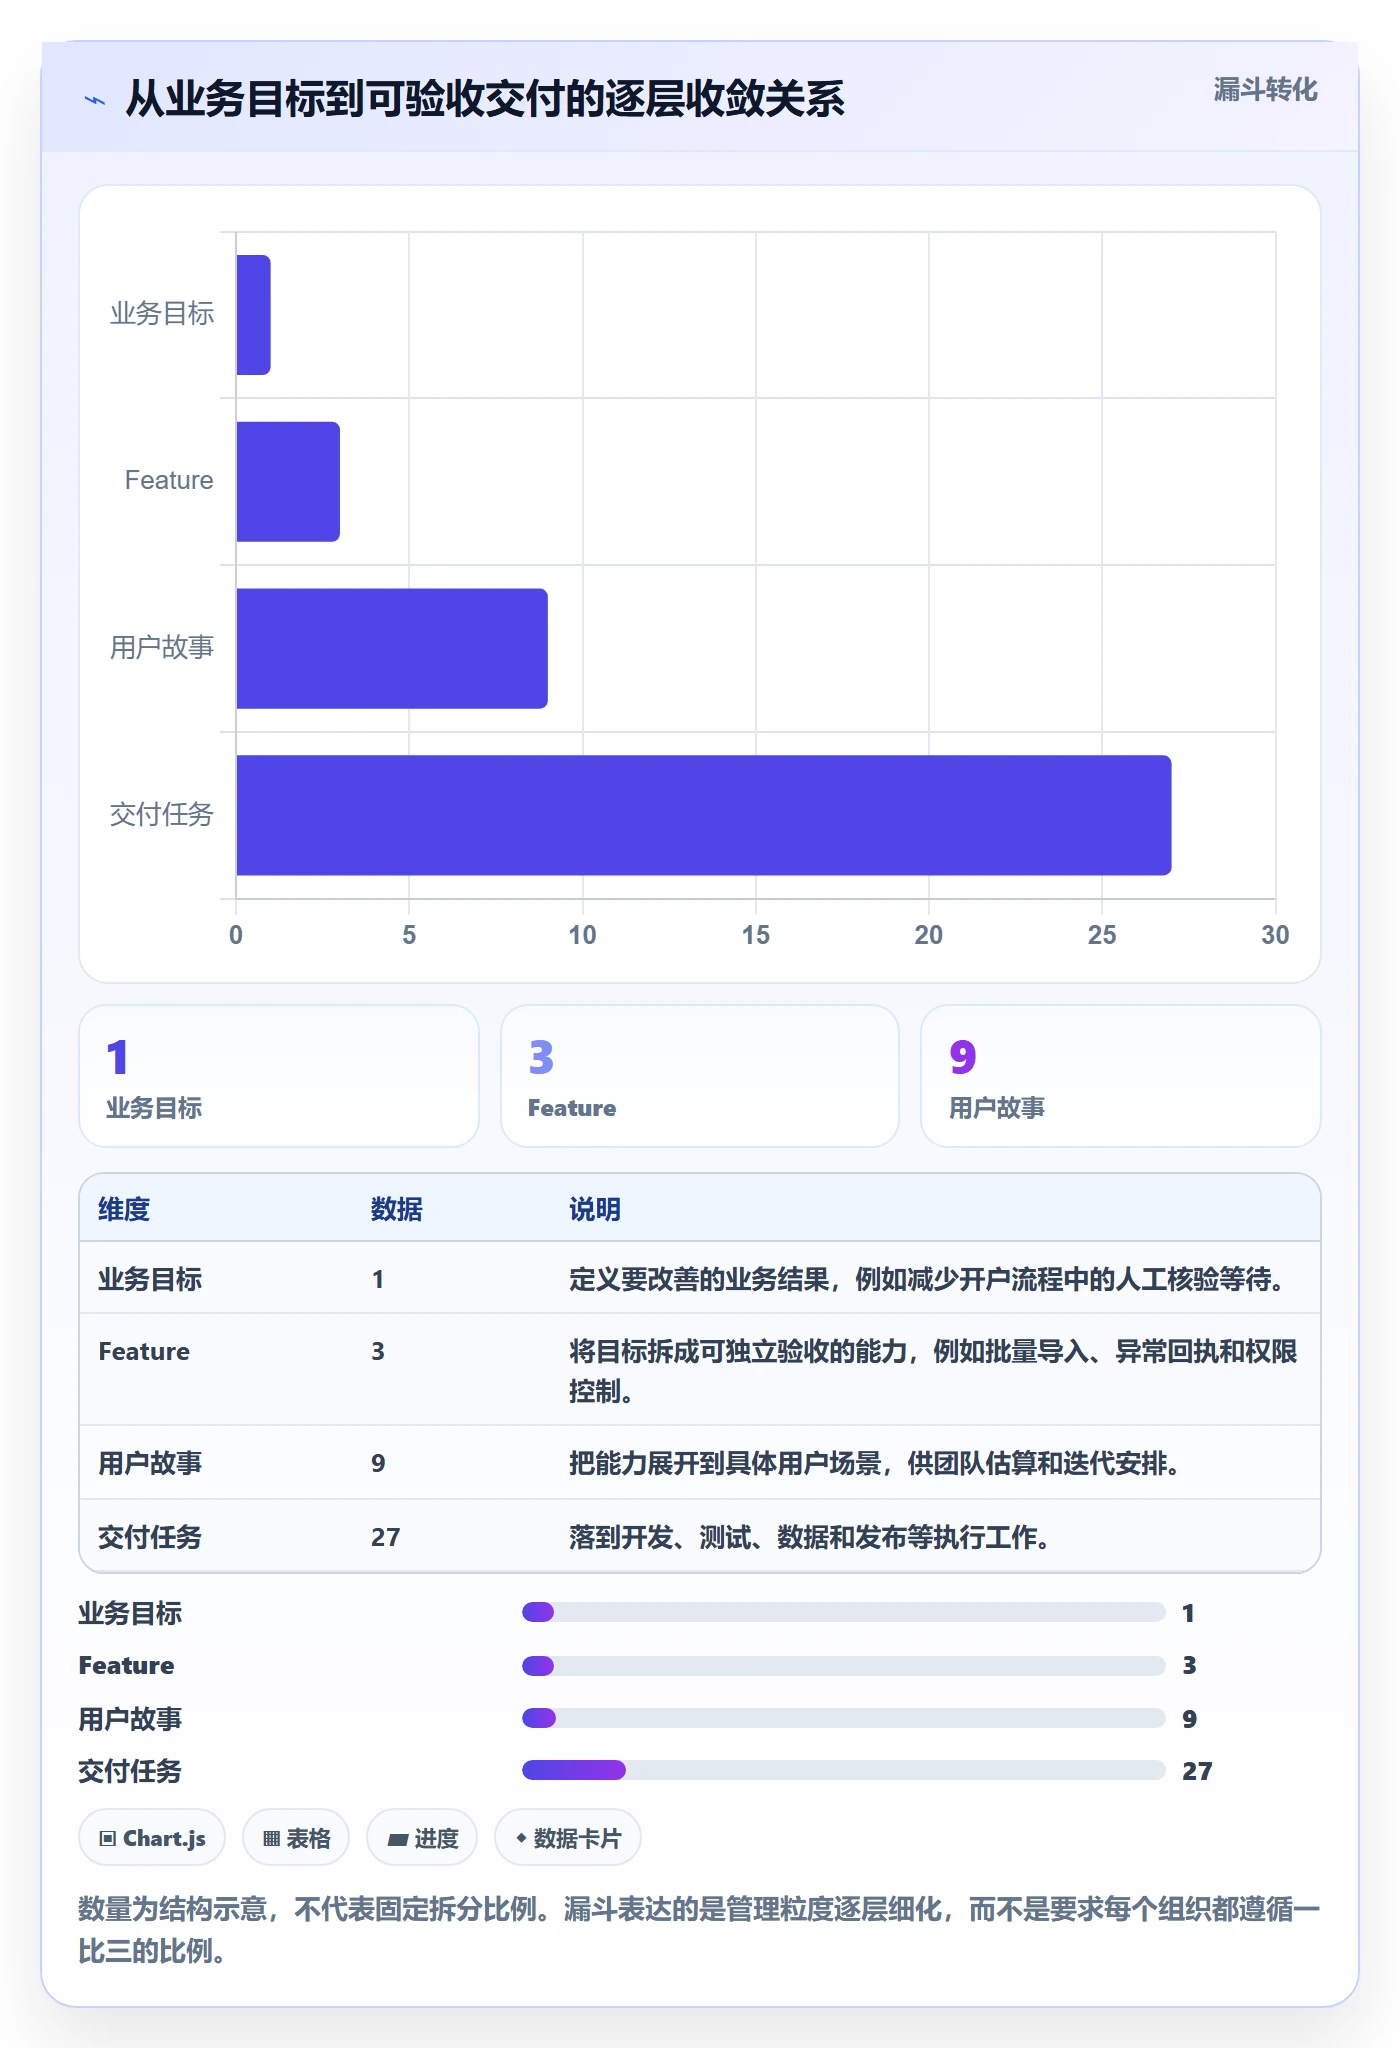Click the 说明 column header
This screenshot has height=2048, width=1400.
coord(595,1209)
